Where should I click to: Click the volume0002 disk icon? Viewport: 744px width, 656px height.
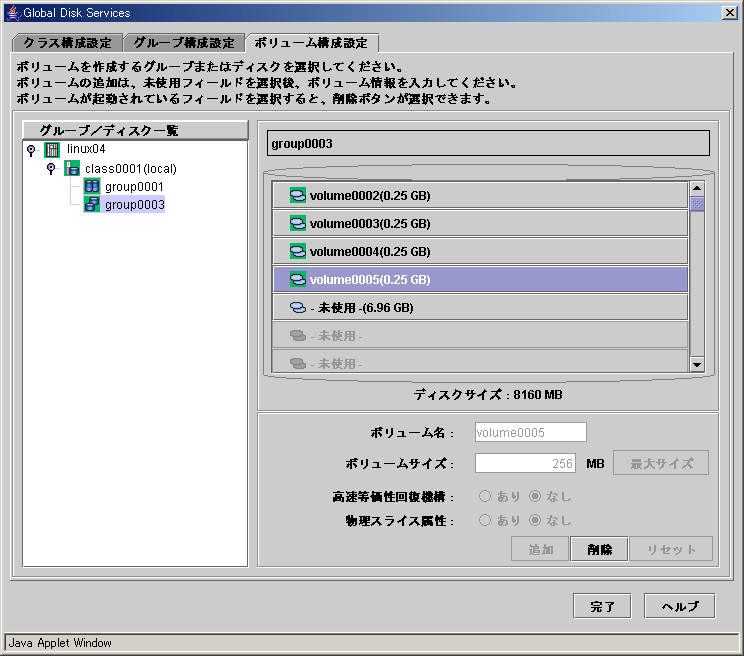[297, 195]
